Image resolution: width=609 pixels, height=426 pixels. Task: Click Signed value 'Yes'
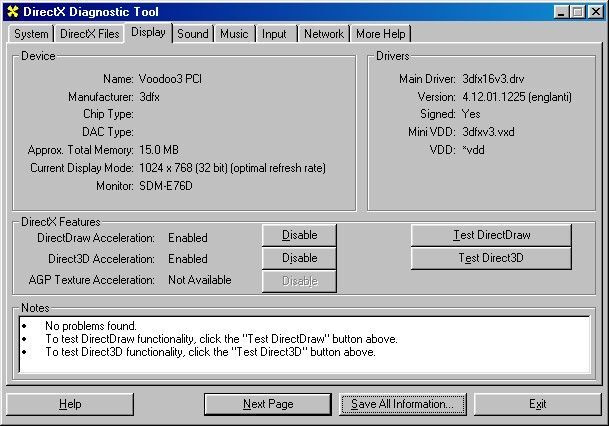pos(471,114)
